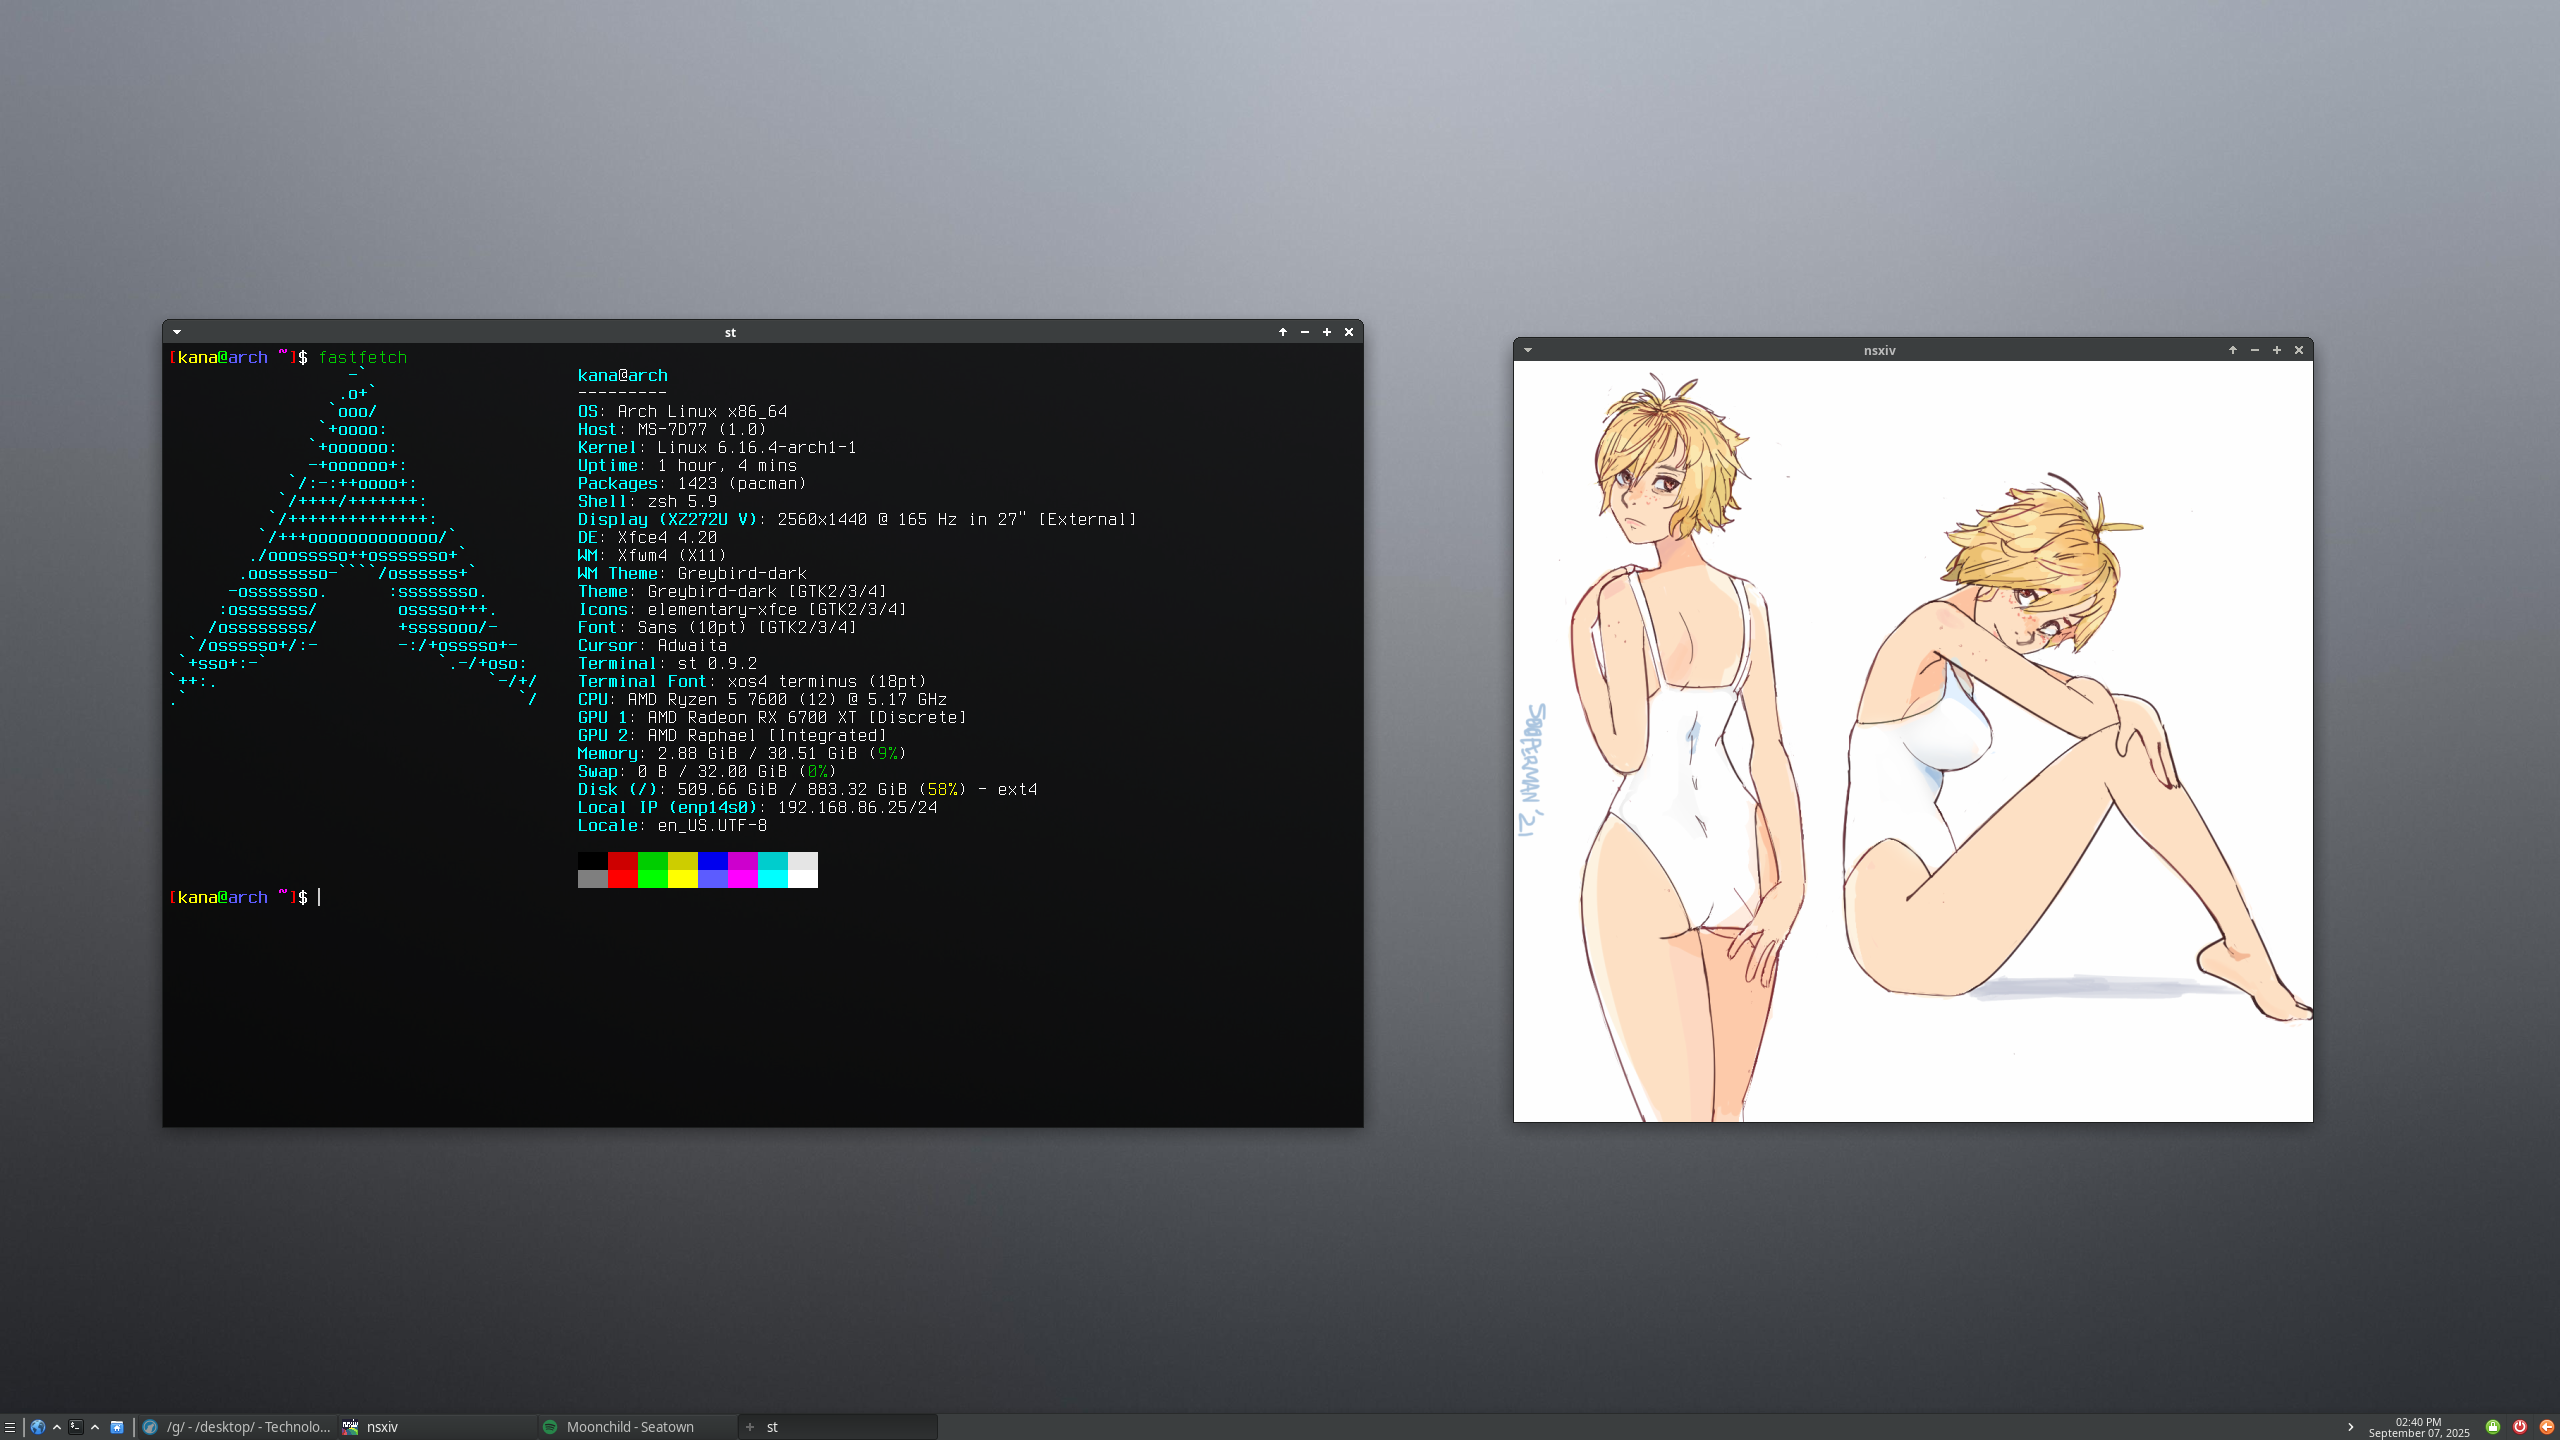Click the 'GPU 1: AMD Radeon RX 6700 XT' line
The height and width of the screenshot is (1440, 2560).
[x=772, y=717]
